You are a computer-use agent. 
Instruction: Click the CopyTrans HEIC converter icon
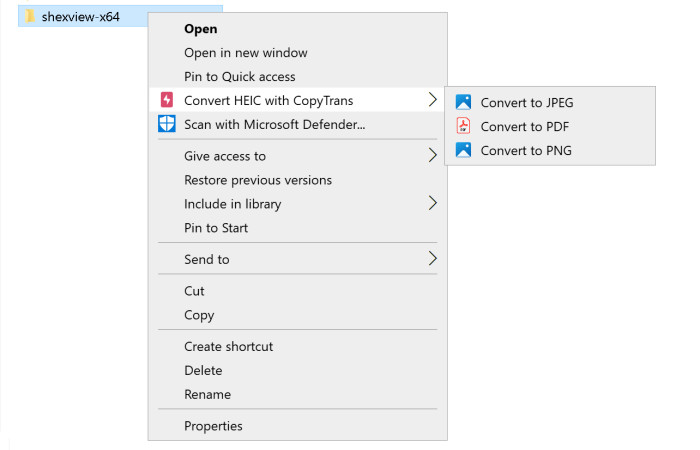click(x=166, y=100)
